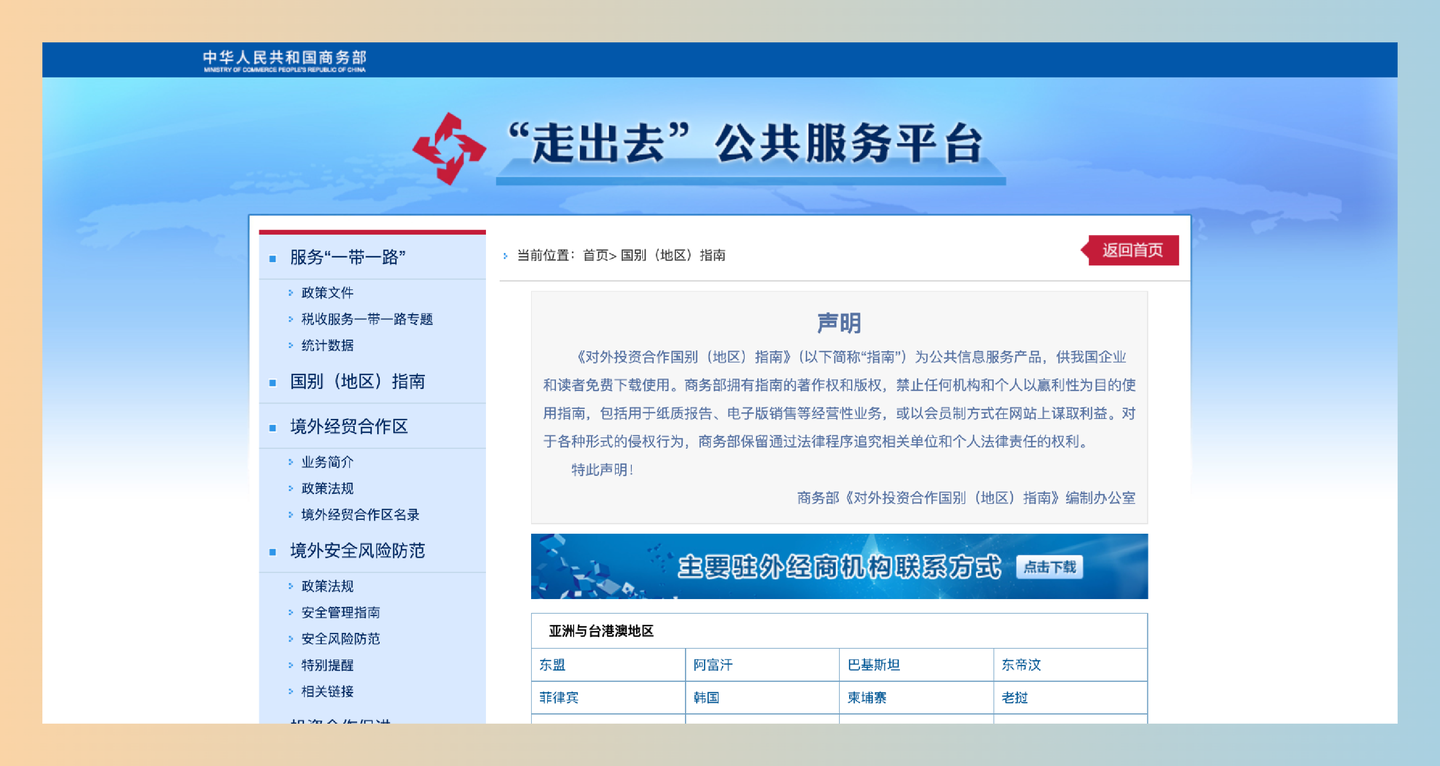
Task: Open 政策法规 under 境外经贸合作区
Action: [327, 488]
